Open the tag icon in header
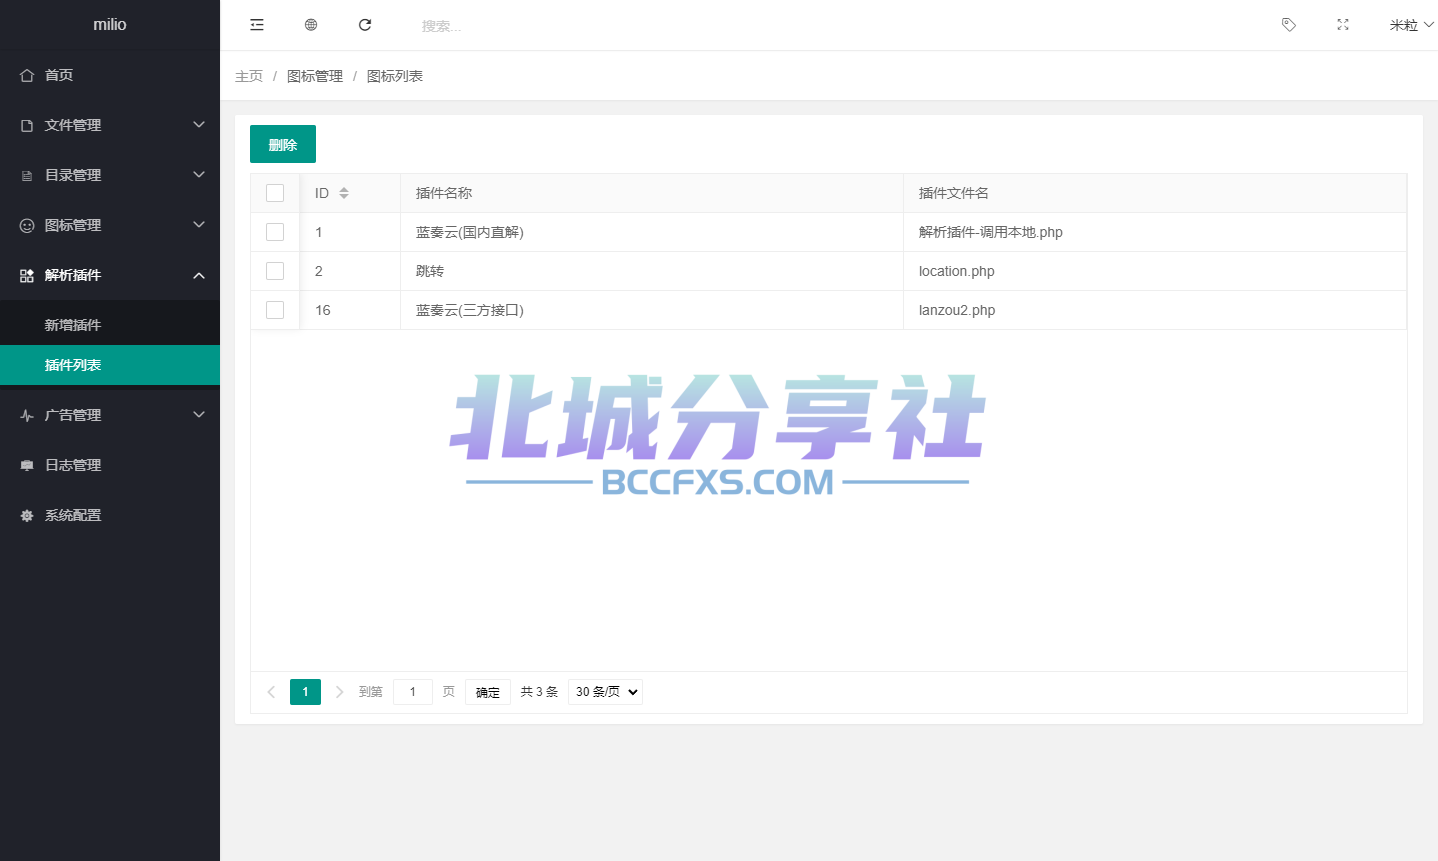Viewport: 1438px width, 861px height. tap(1289, 25)
